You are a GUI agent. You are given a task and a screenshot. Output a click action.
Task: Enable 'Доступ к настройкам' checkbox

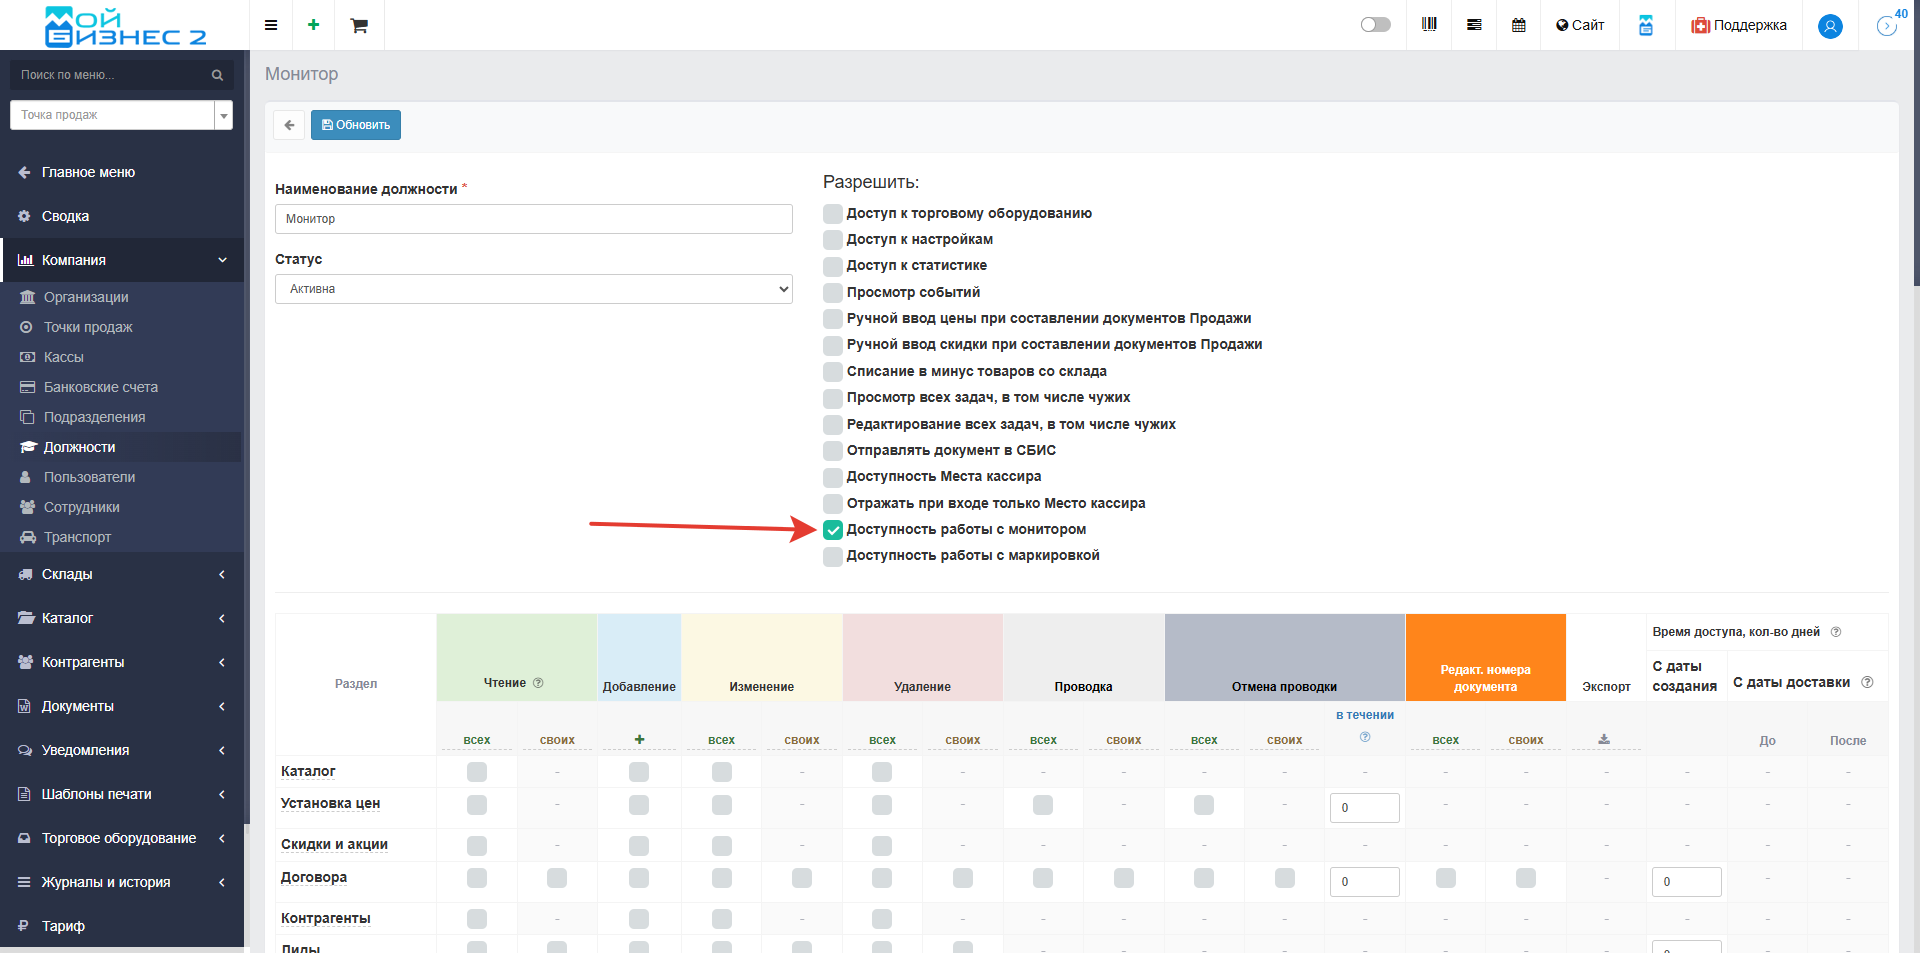click(833, 240)
